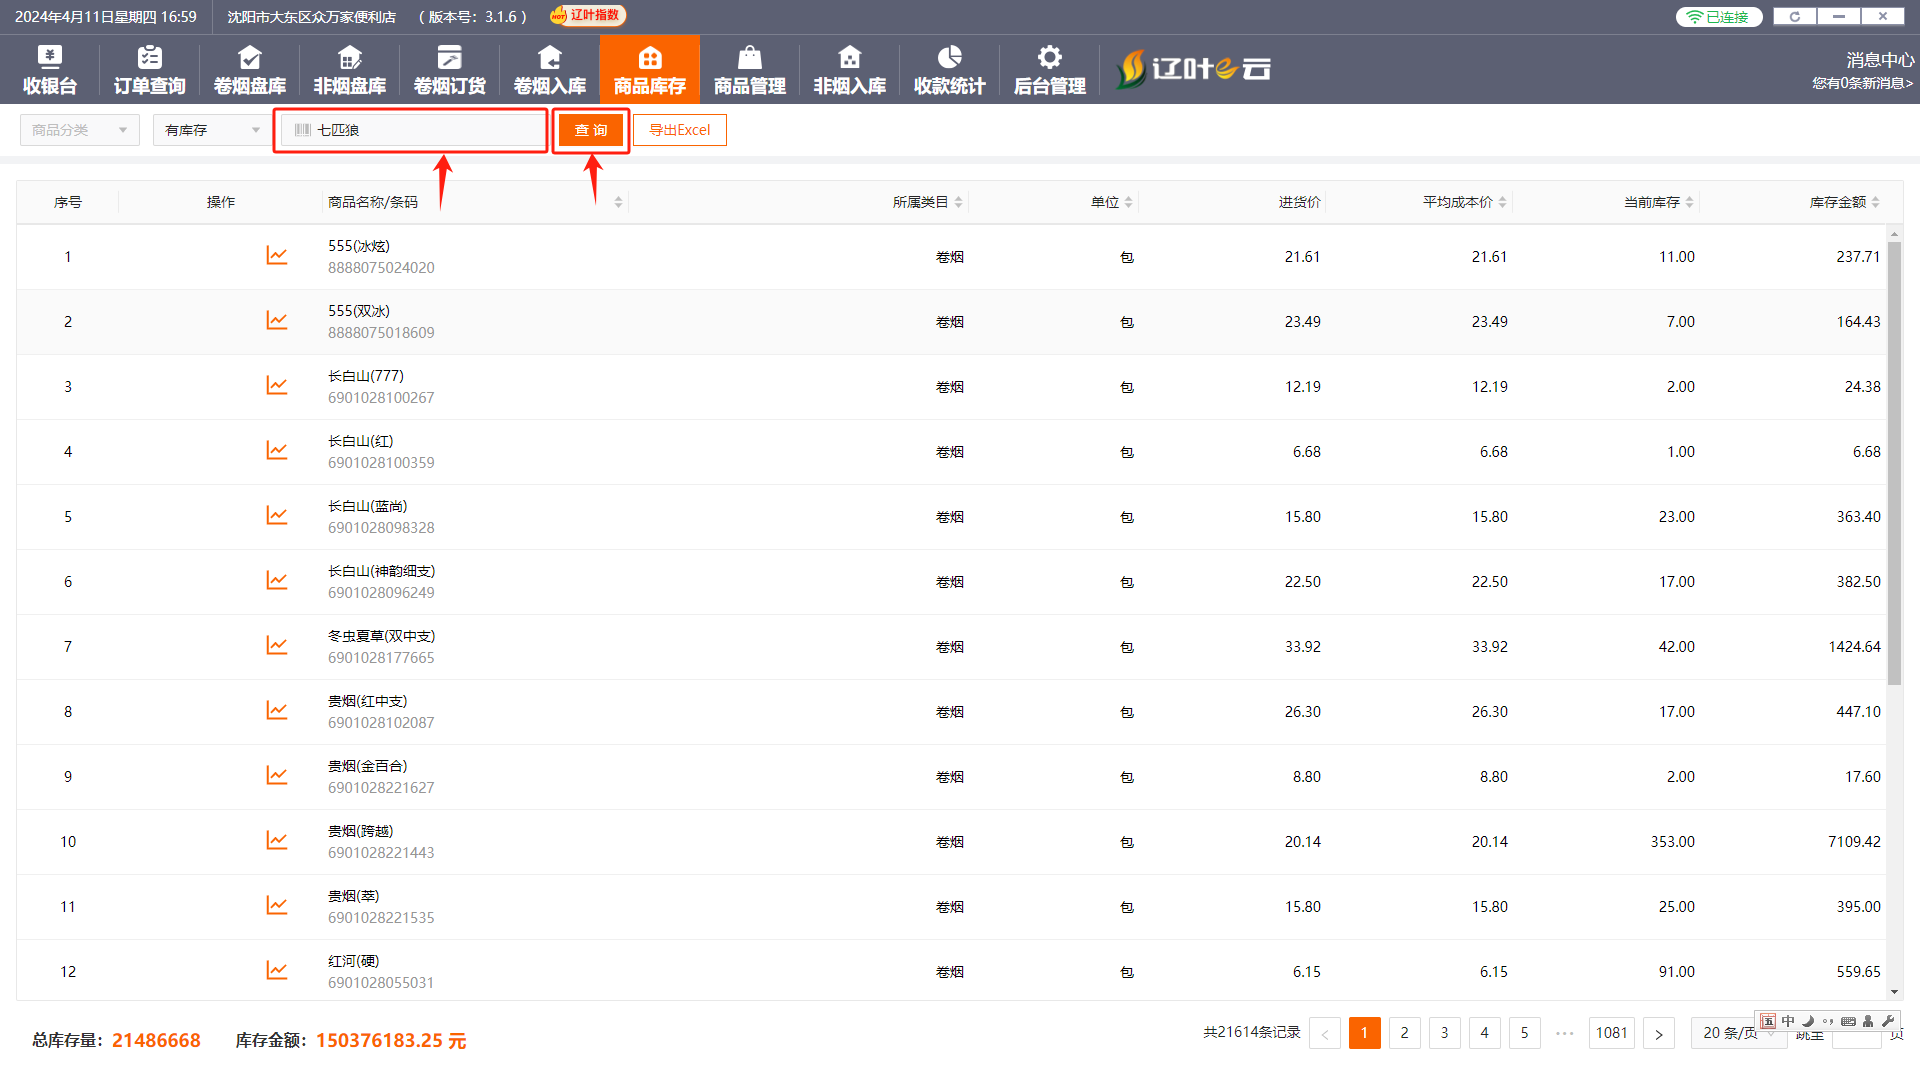Viewport: 1920px width, 1080px height.
Task: Click the 导出Excel export button
Action: [680, 130]
